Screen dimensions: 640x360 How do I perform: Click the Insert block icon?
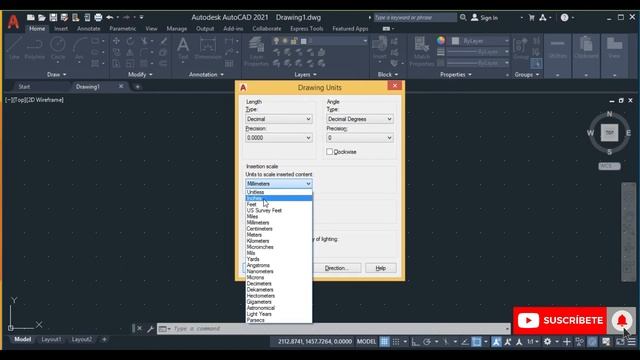coord(380,47)
